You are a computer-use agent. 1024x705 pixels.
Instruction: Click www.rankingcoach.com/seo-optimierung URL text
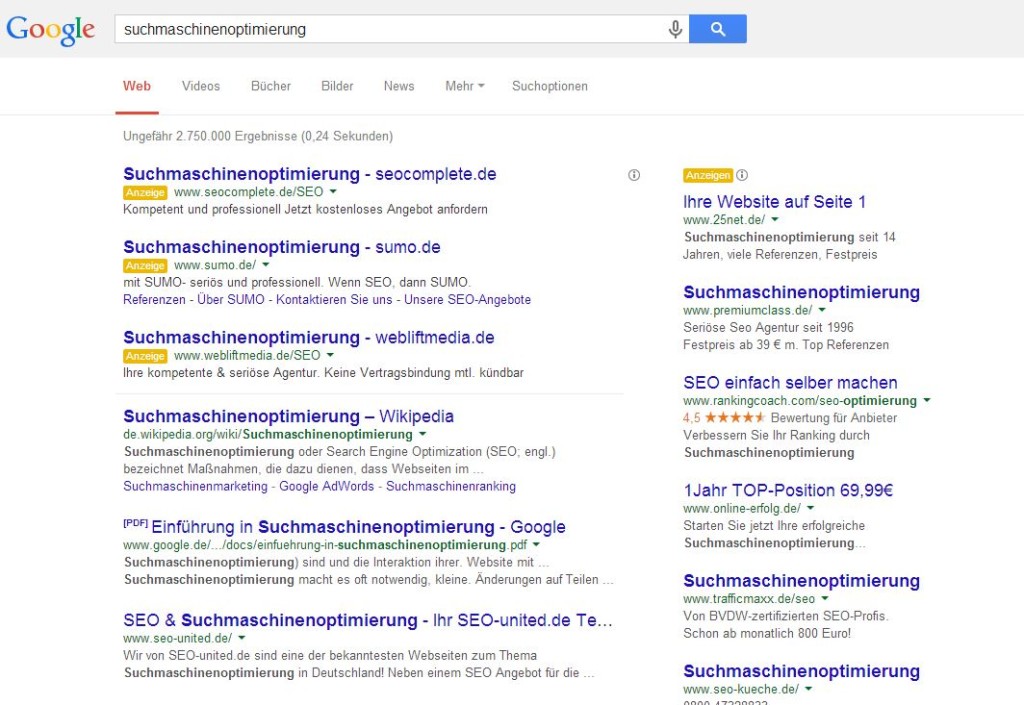point(800,401)
